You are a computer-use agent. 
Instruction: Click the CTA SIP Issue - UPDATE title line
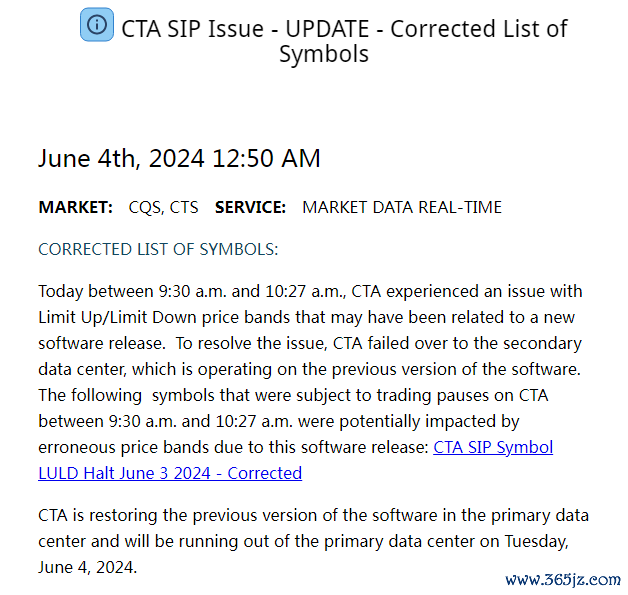[344, 29]
